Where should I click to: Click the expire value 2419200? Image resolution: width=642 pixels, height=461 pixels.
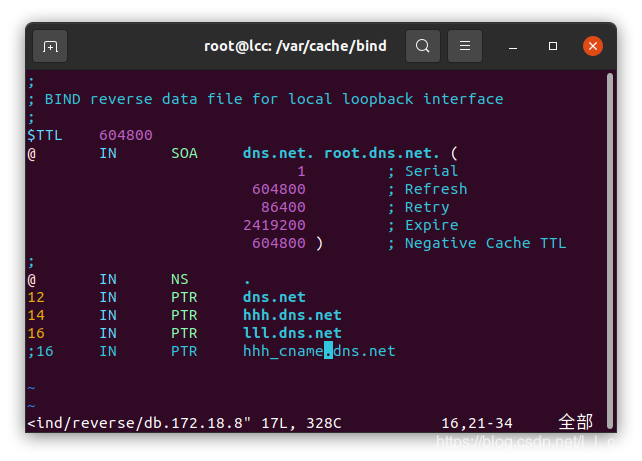[x=274, y=225]
